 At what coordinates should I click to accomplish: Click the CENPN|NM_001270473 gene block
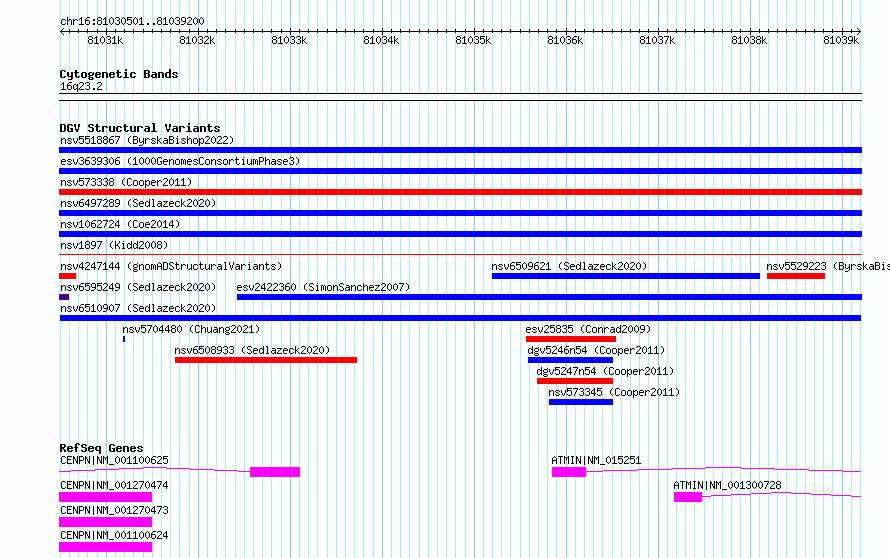pyautogui.click(x=106, y=522)
